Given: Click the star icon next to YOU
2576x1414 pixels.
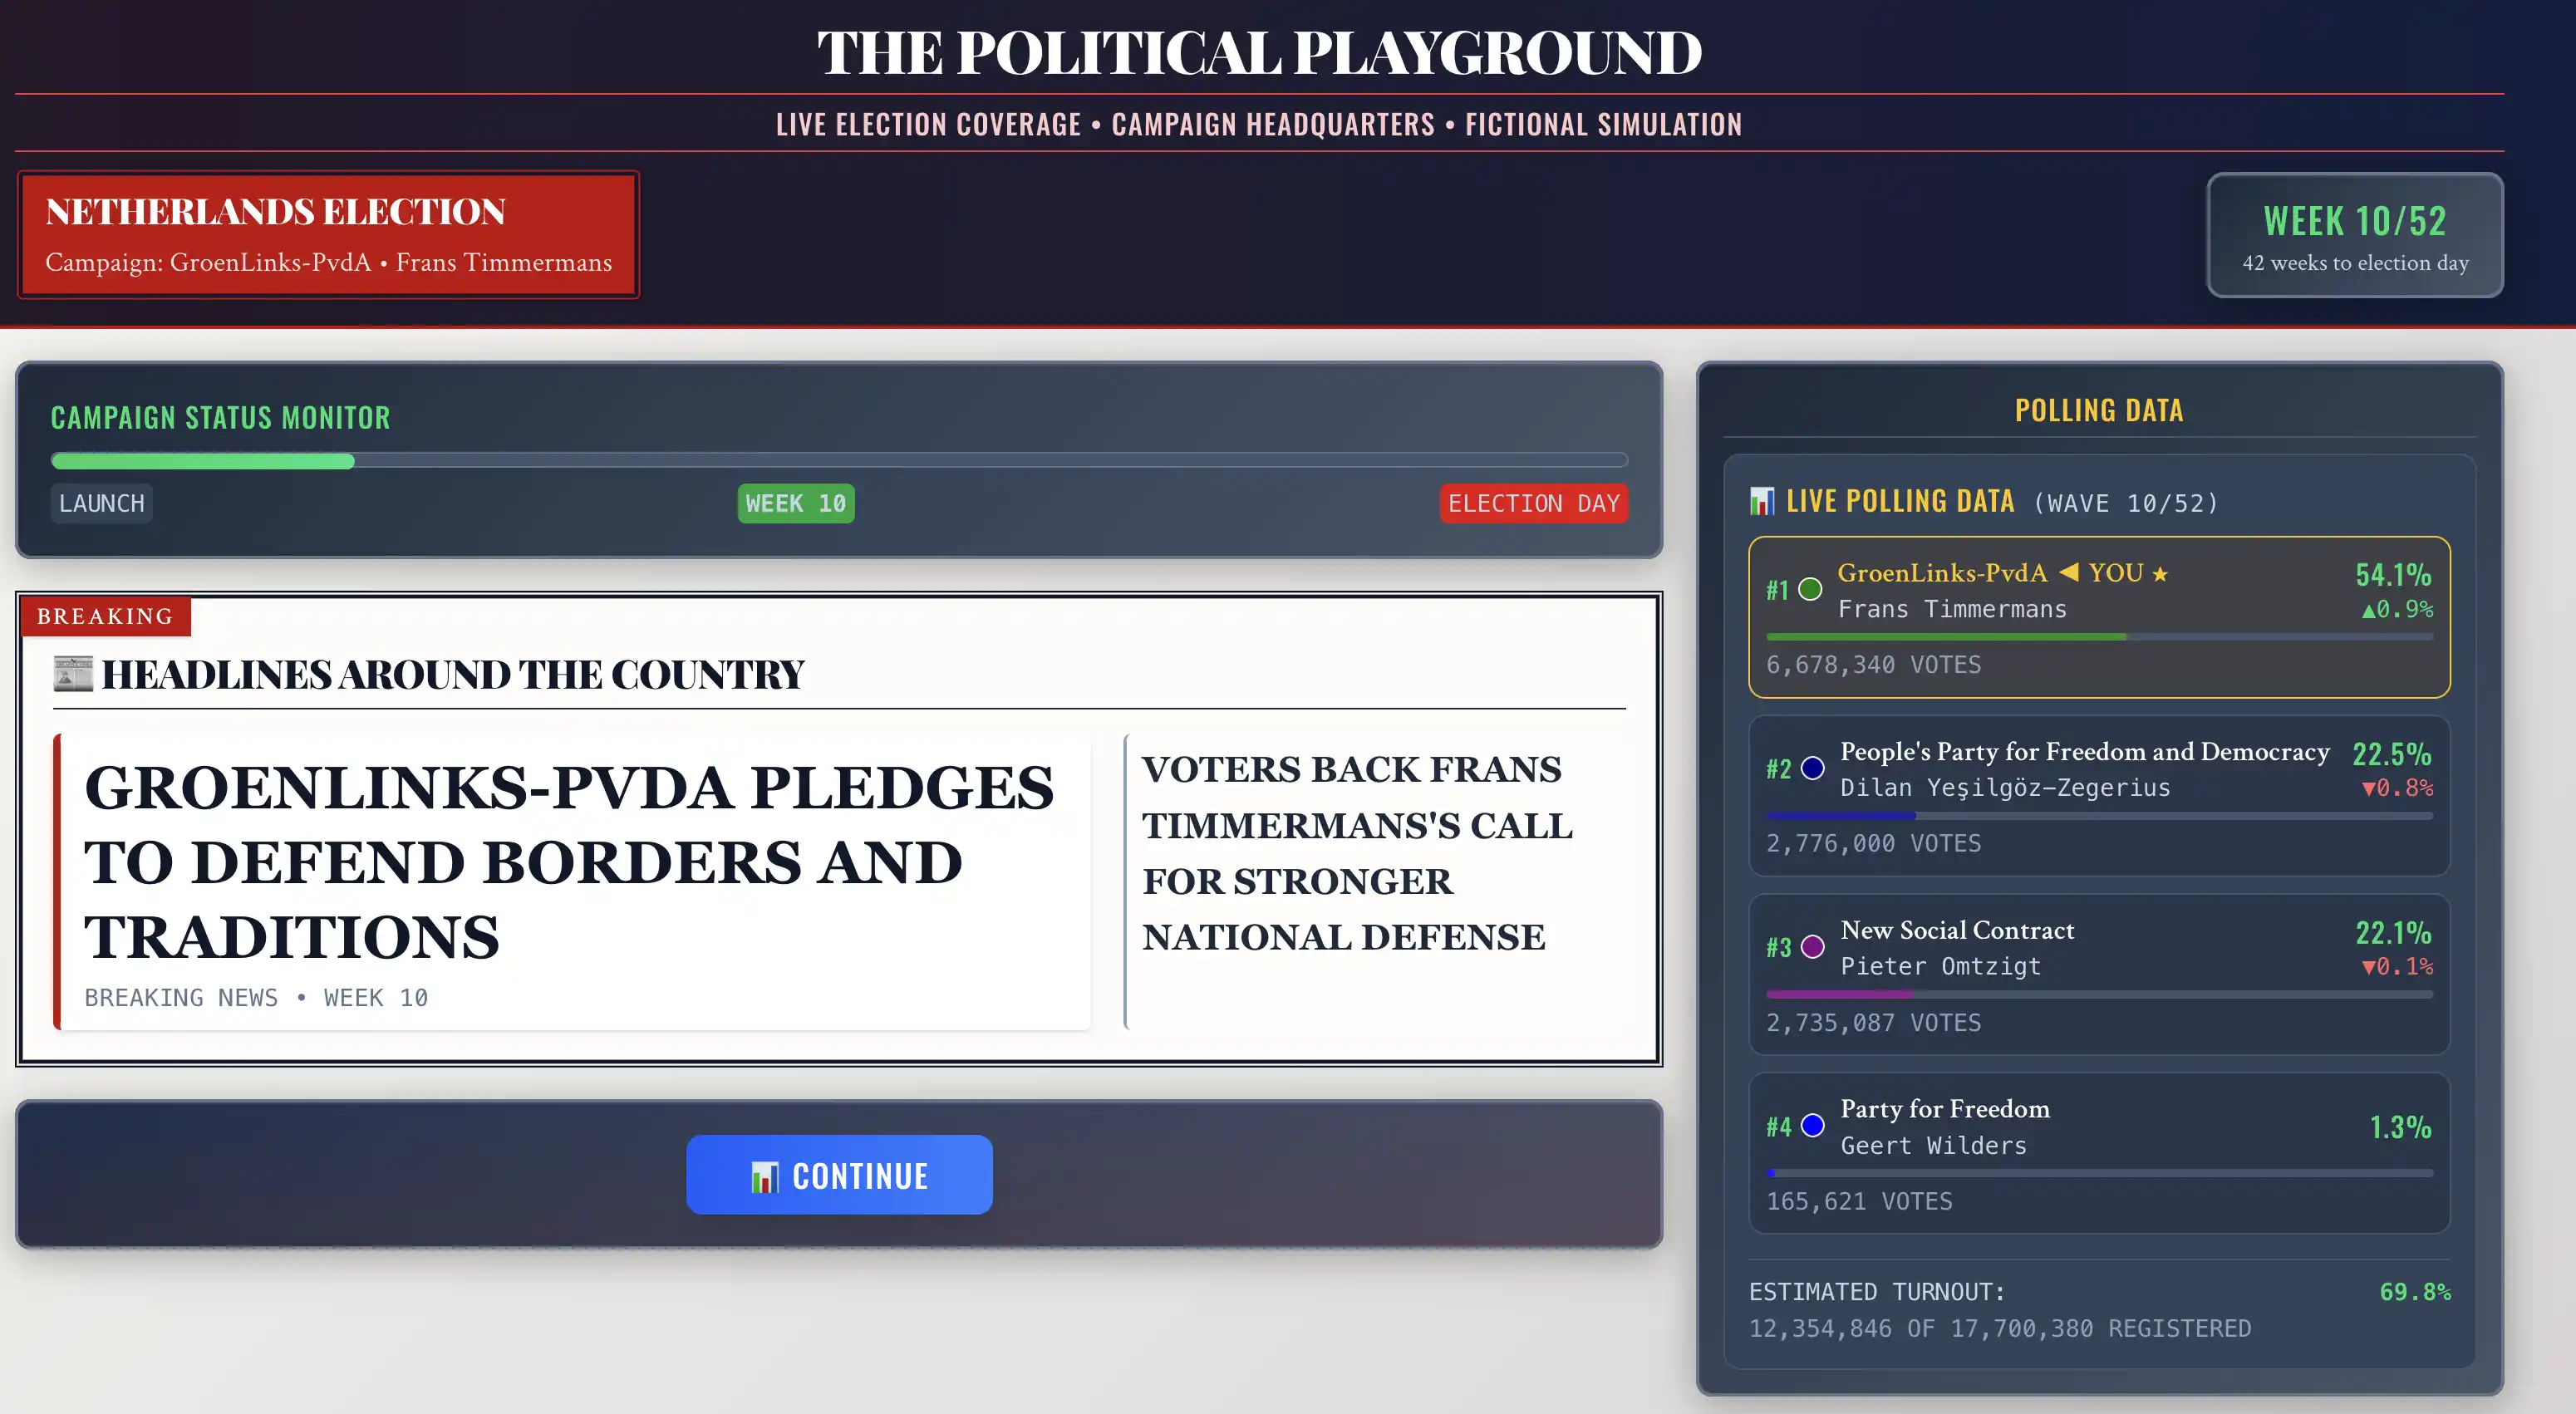Looking at the screenshot, I should pos(2160,573).
